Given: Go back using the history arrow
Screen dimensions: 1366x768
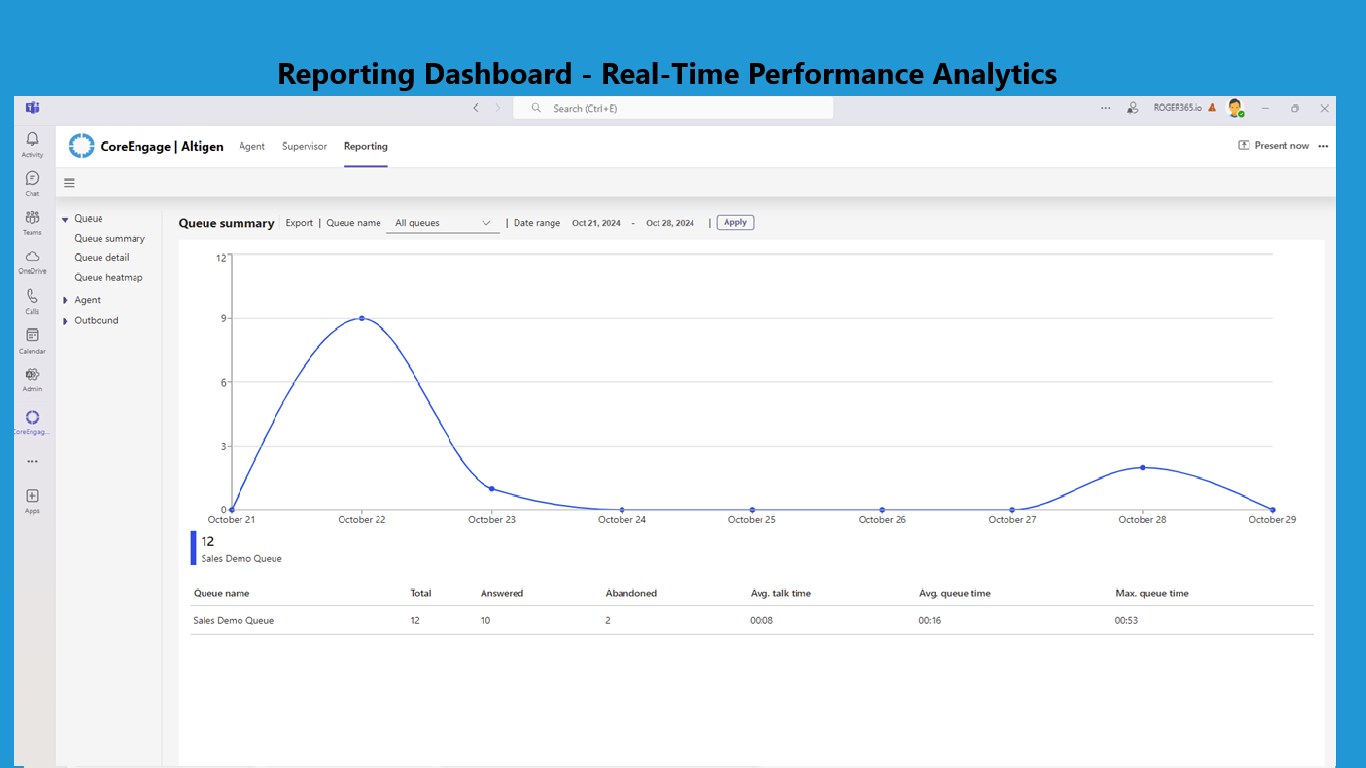Looking at the screenshot, I should coord(476,107).
